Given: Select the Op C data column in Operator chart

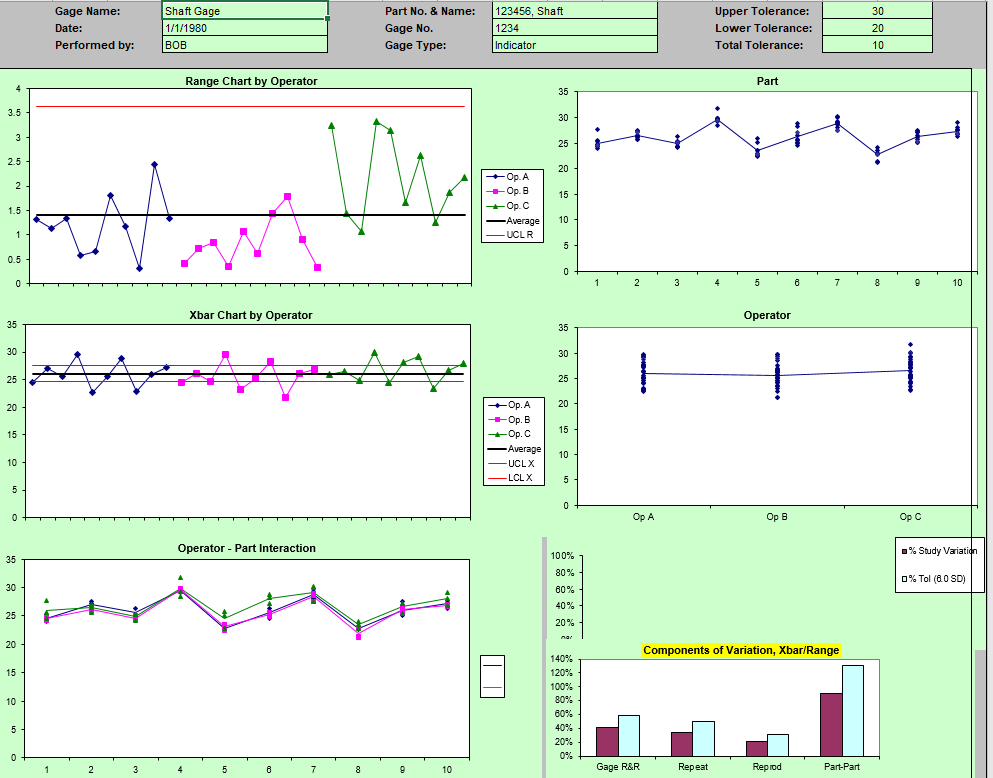Looking at the screenshot, I should pyautogui.click(x=911, y=368).
